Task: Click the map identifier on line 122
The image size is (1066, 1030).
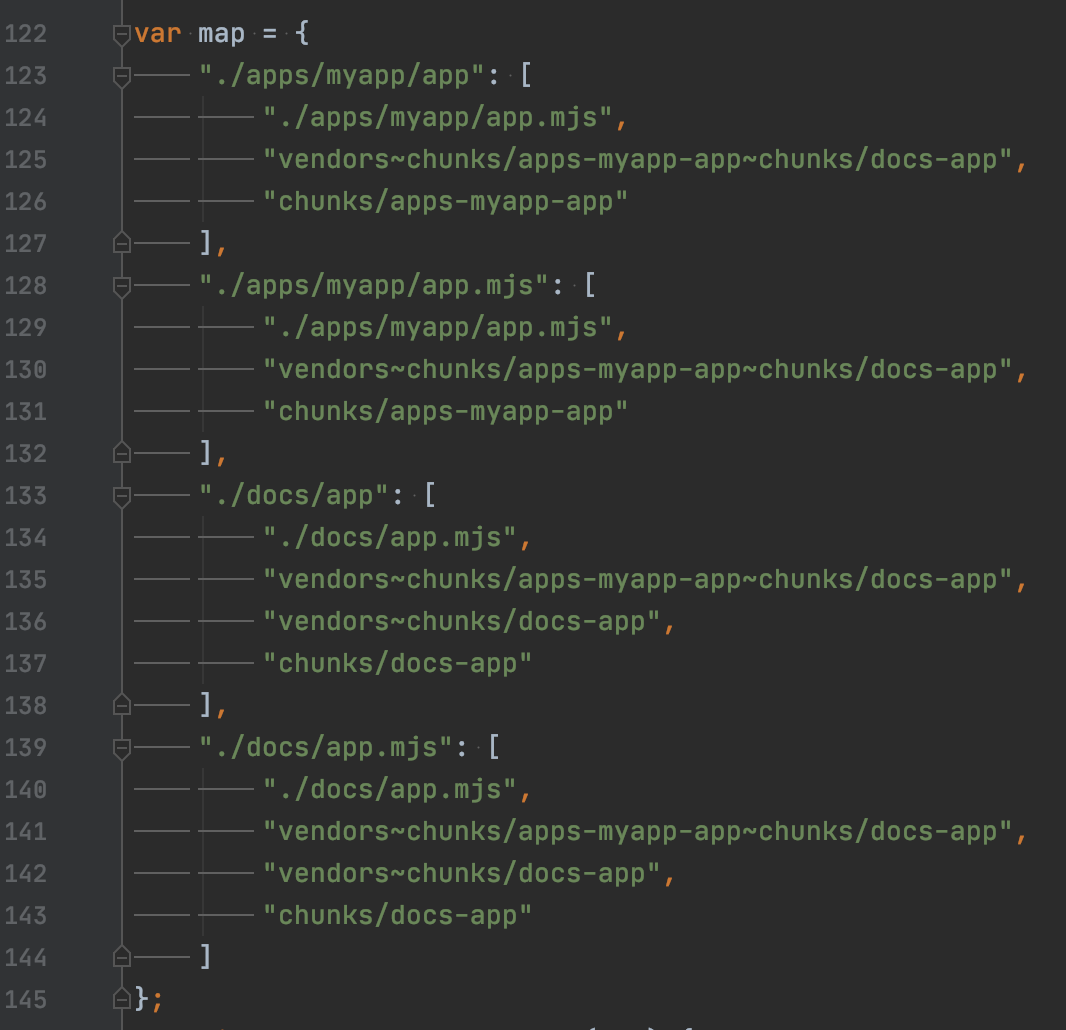Action: [x=222, y=34]
